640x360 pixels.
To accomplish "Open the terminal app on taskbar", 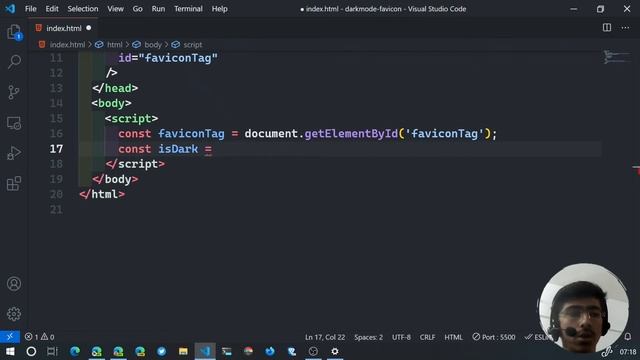I will tap(227, 351).
